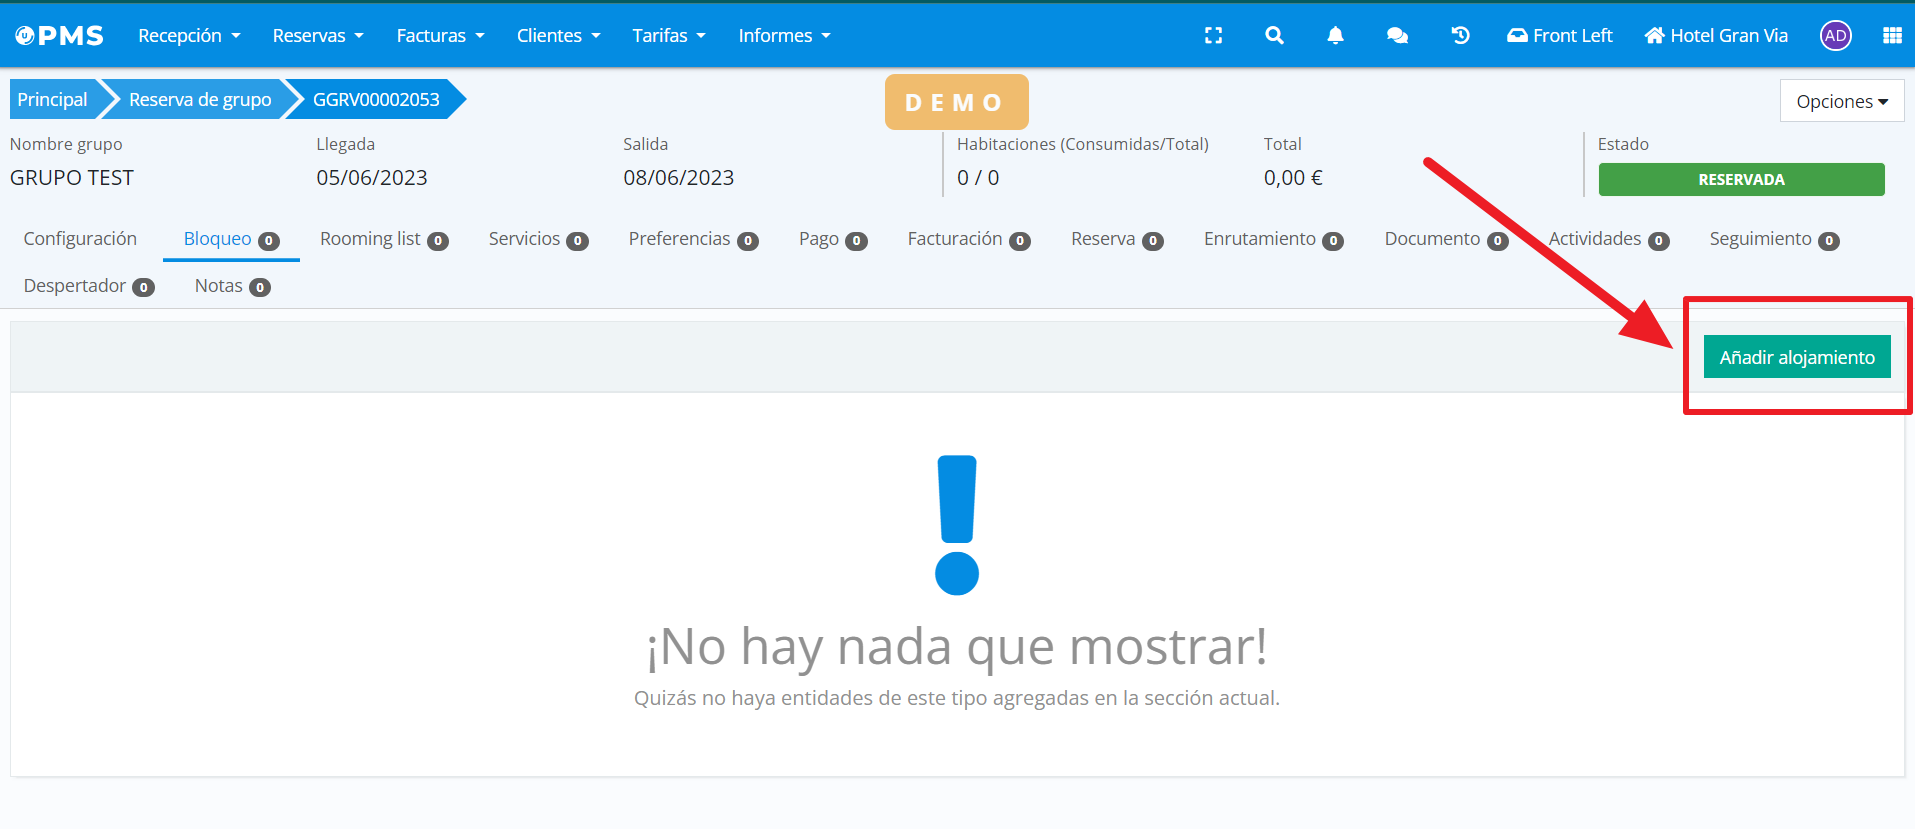The width and height of the screenshot is (1915, 829).
Task: Click the PMS logo
Action: (x=60, y=36)
